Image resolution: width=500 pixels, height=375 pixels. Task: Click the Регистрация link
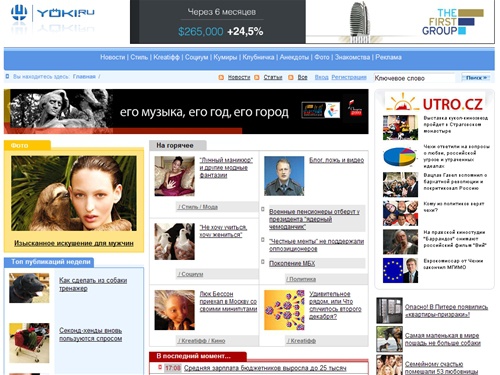[x=349, y=77]
